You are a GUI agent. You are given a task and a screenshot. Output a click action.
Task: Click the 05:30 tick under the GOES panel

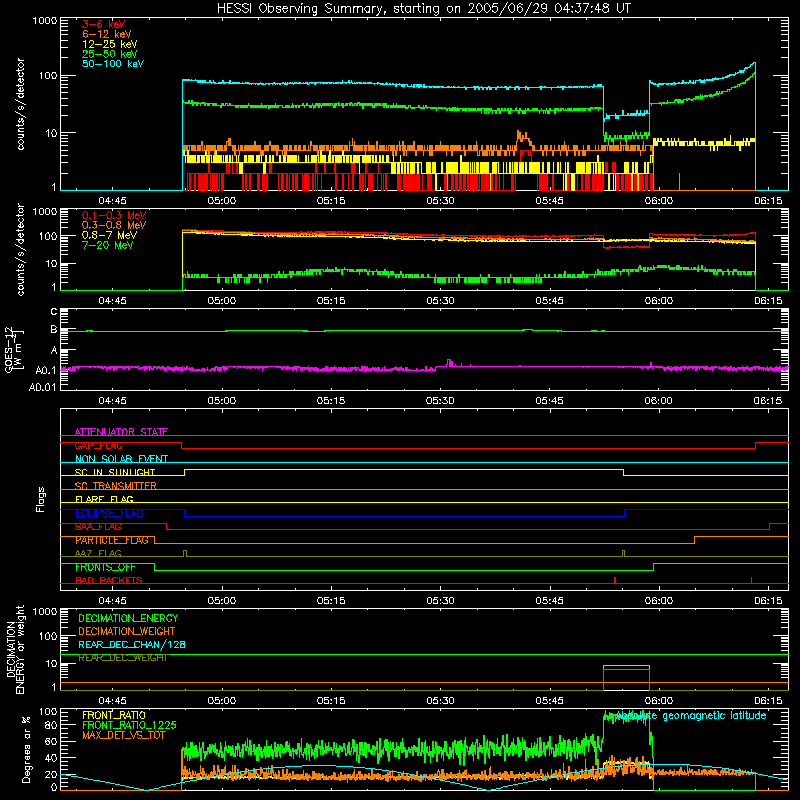440,401
